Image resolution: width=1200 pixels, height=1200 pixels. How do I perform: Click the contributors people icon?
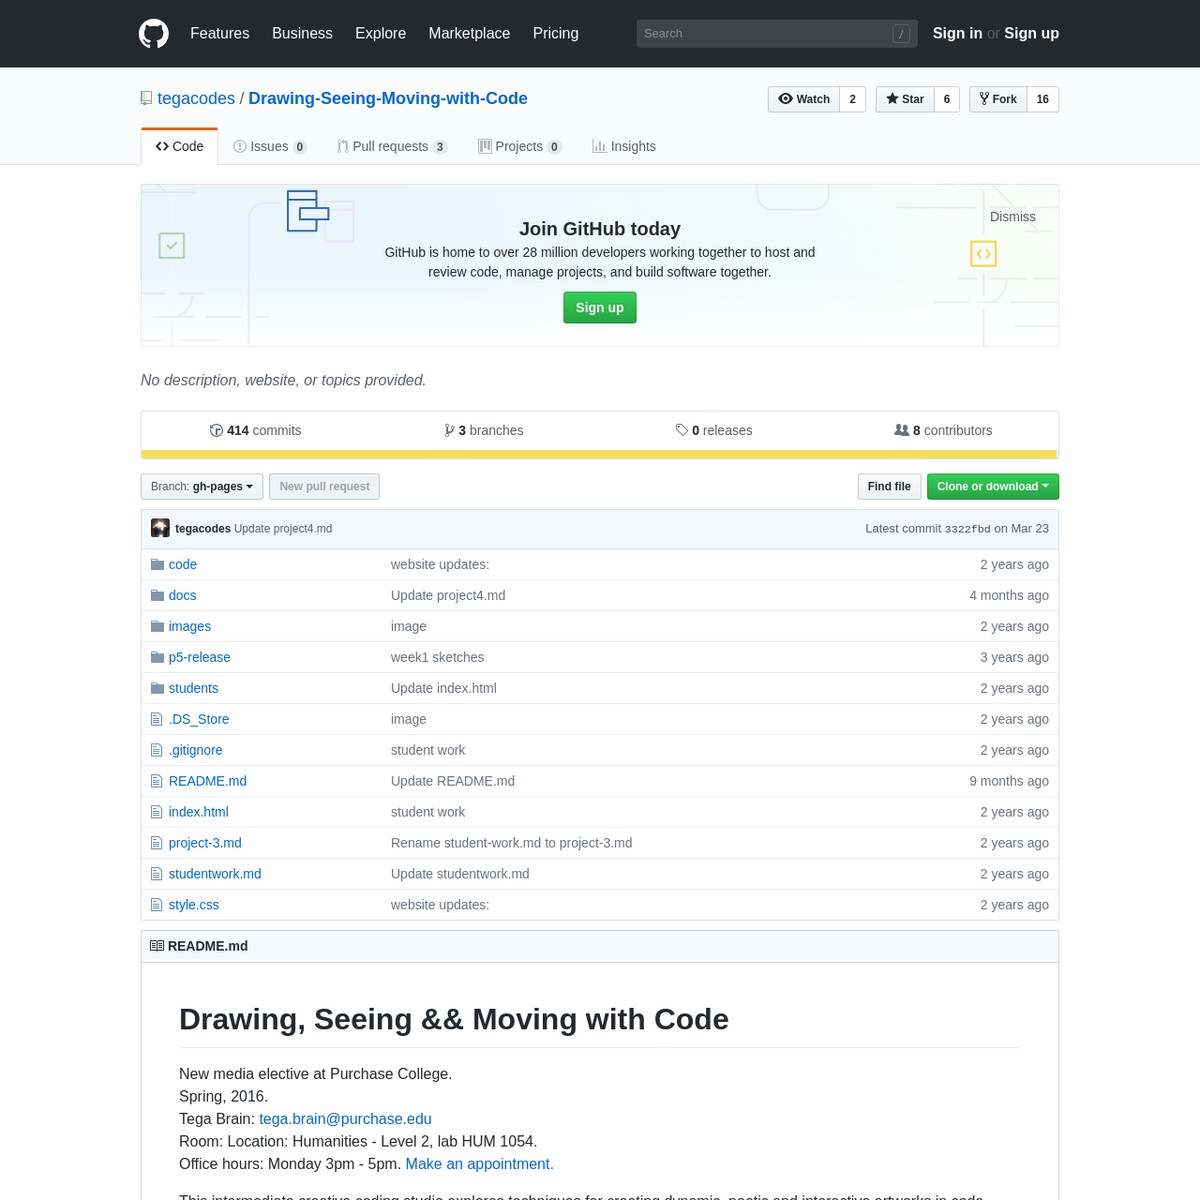coord(901,430)
